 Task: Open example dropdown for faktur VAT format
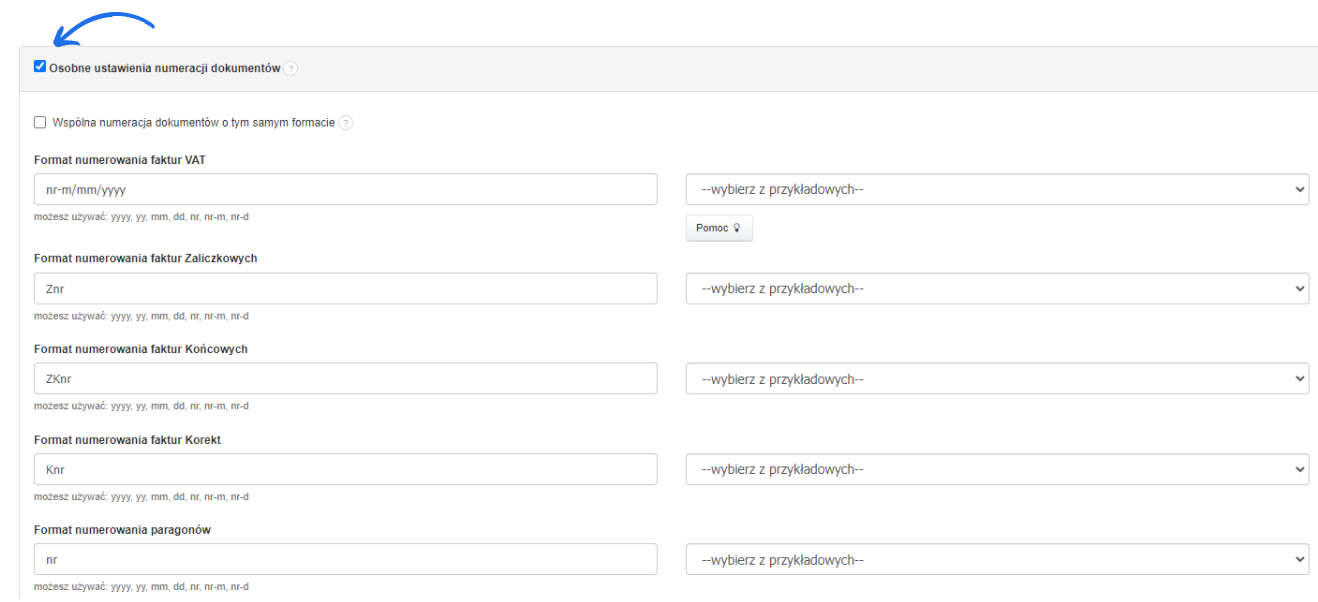coord(997,189)
